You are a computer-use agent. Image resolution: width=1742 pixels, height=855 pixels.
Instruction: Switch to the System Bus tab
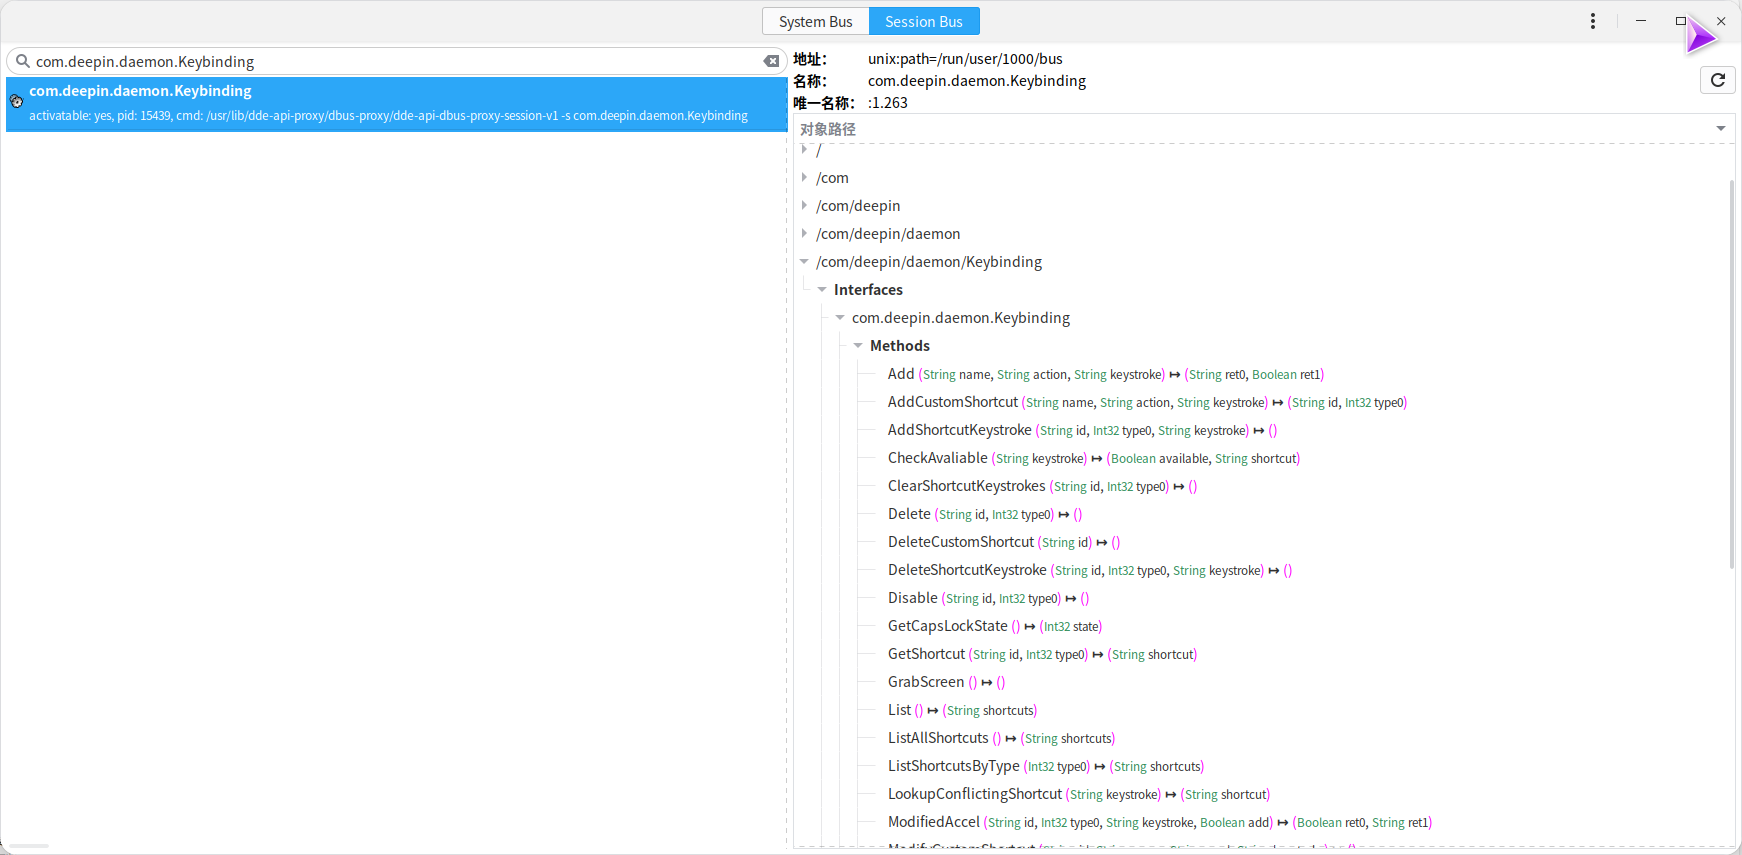click(815, 21)
